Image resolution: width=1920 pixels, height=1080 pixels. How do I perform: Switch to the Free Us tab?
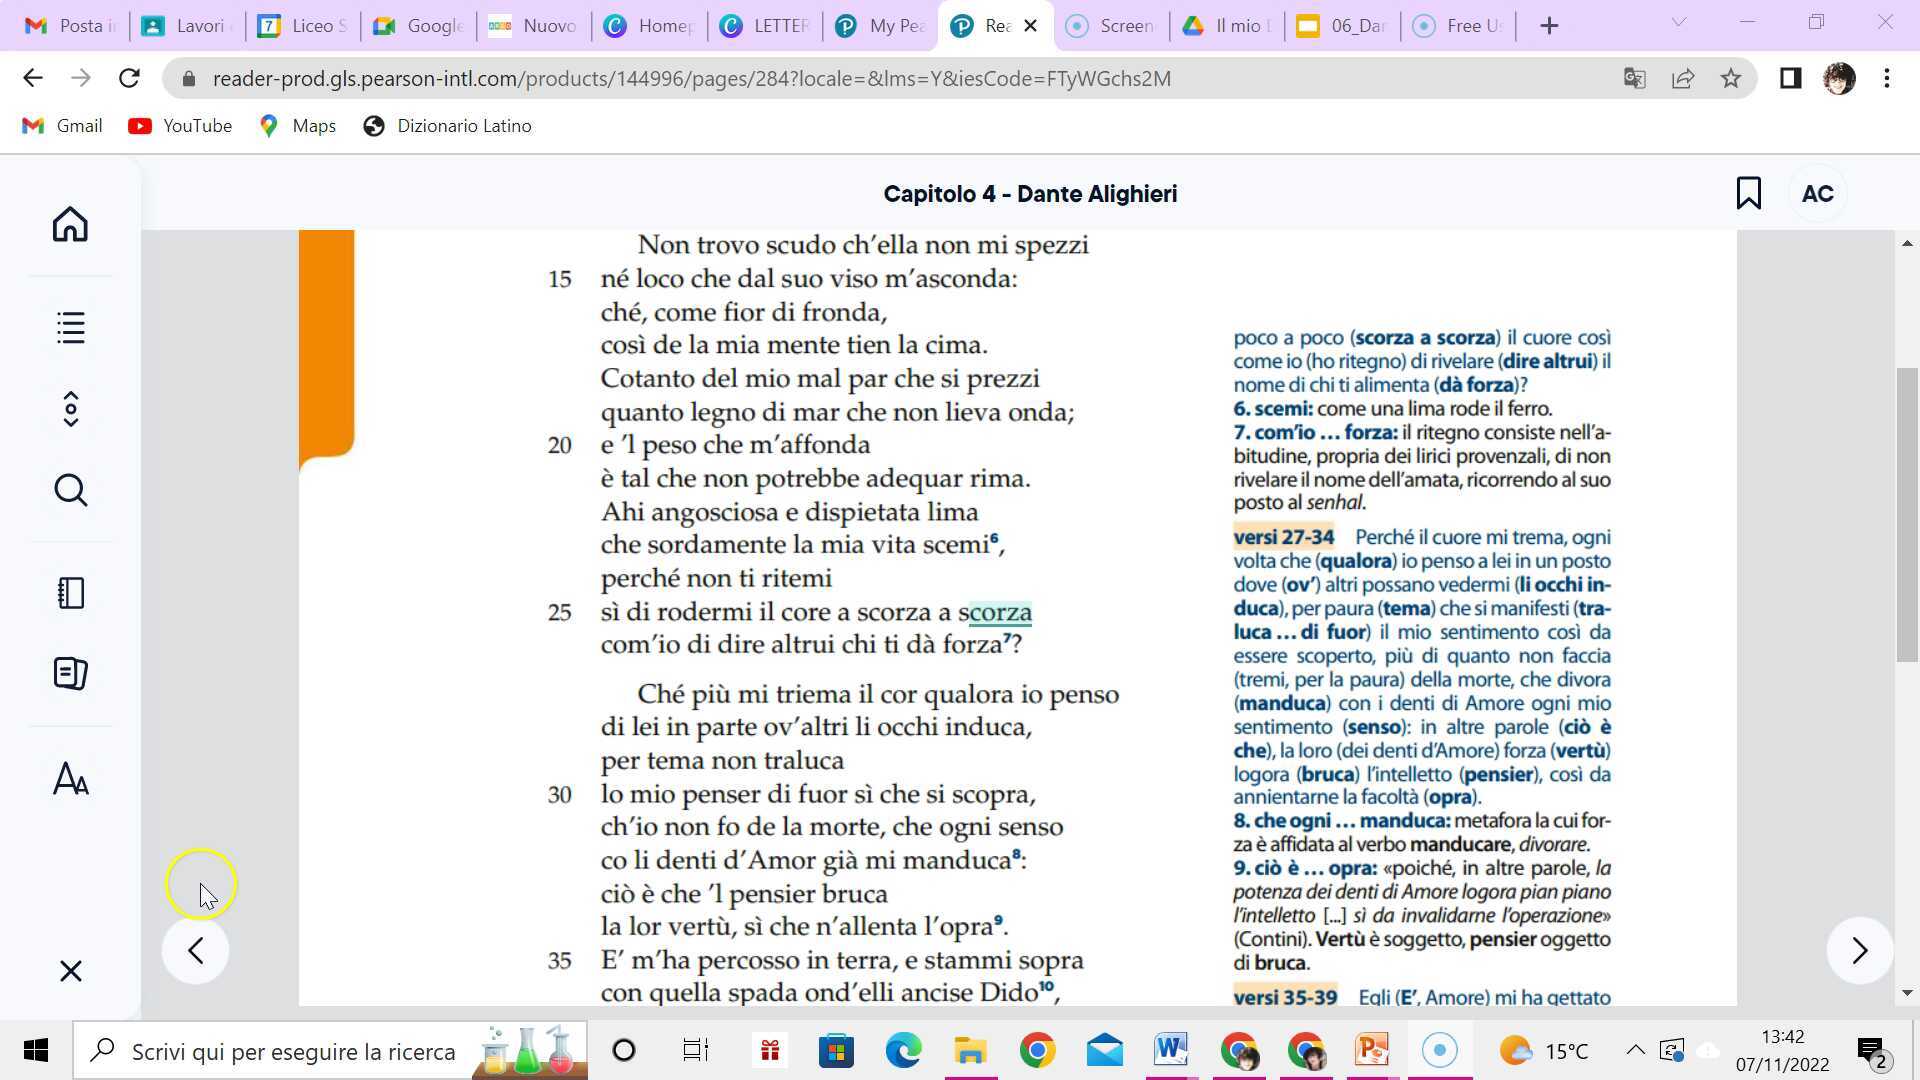point(1460,26)
